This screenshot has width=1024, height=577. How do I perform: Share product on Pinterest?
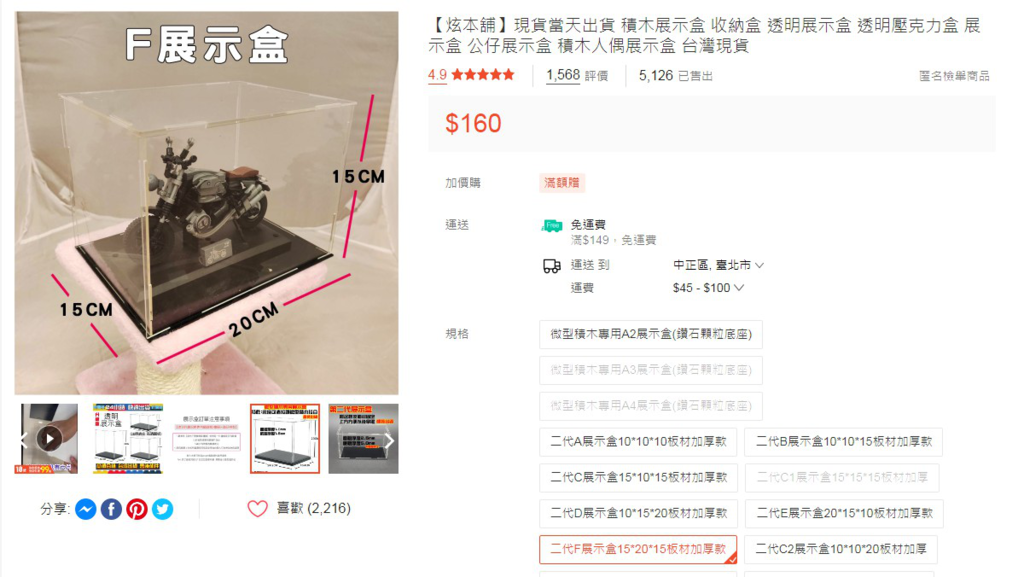137,509
